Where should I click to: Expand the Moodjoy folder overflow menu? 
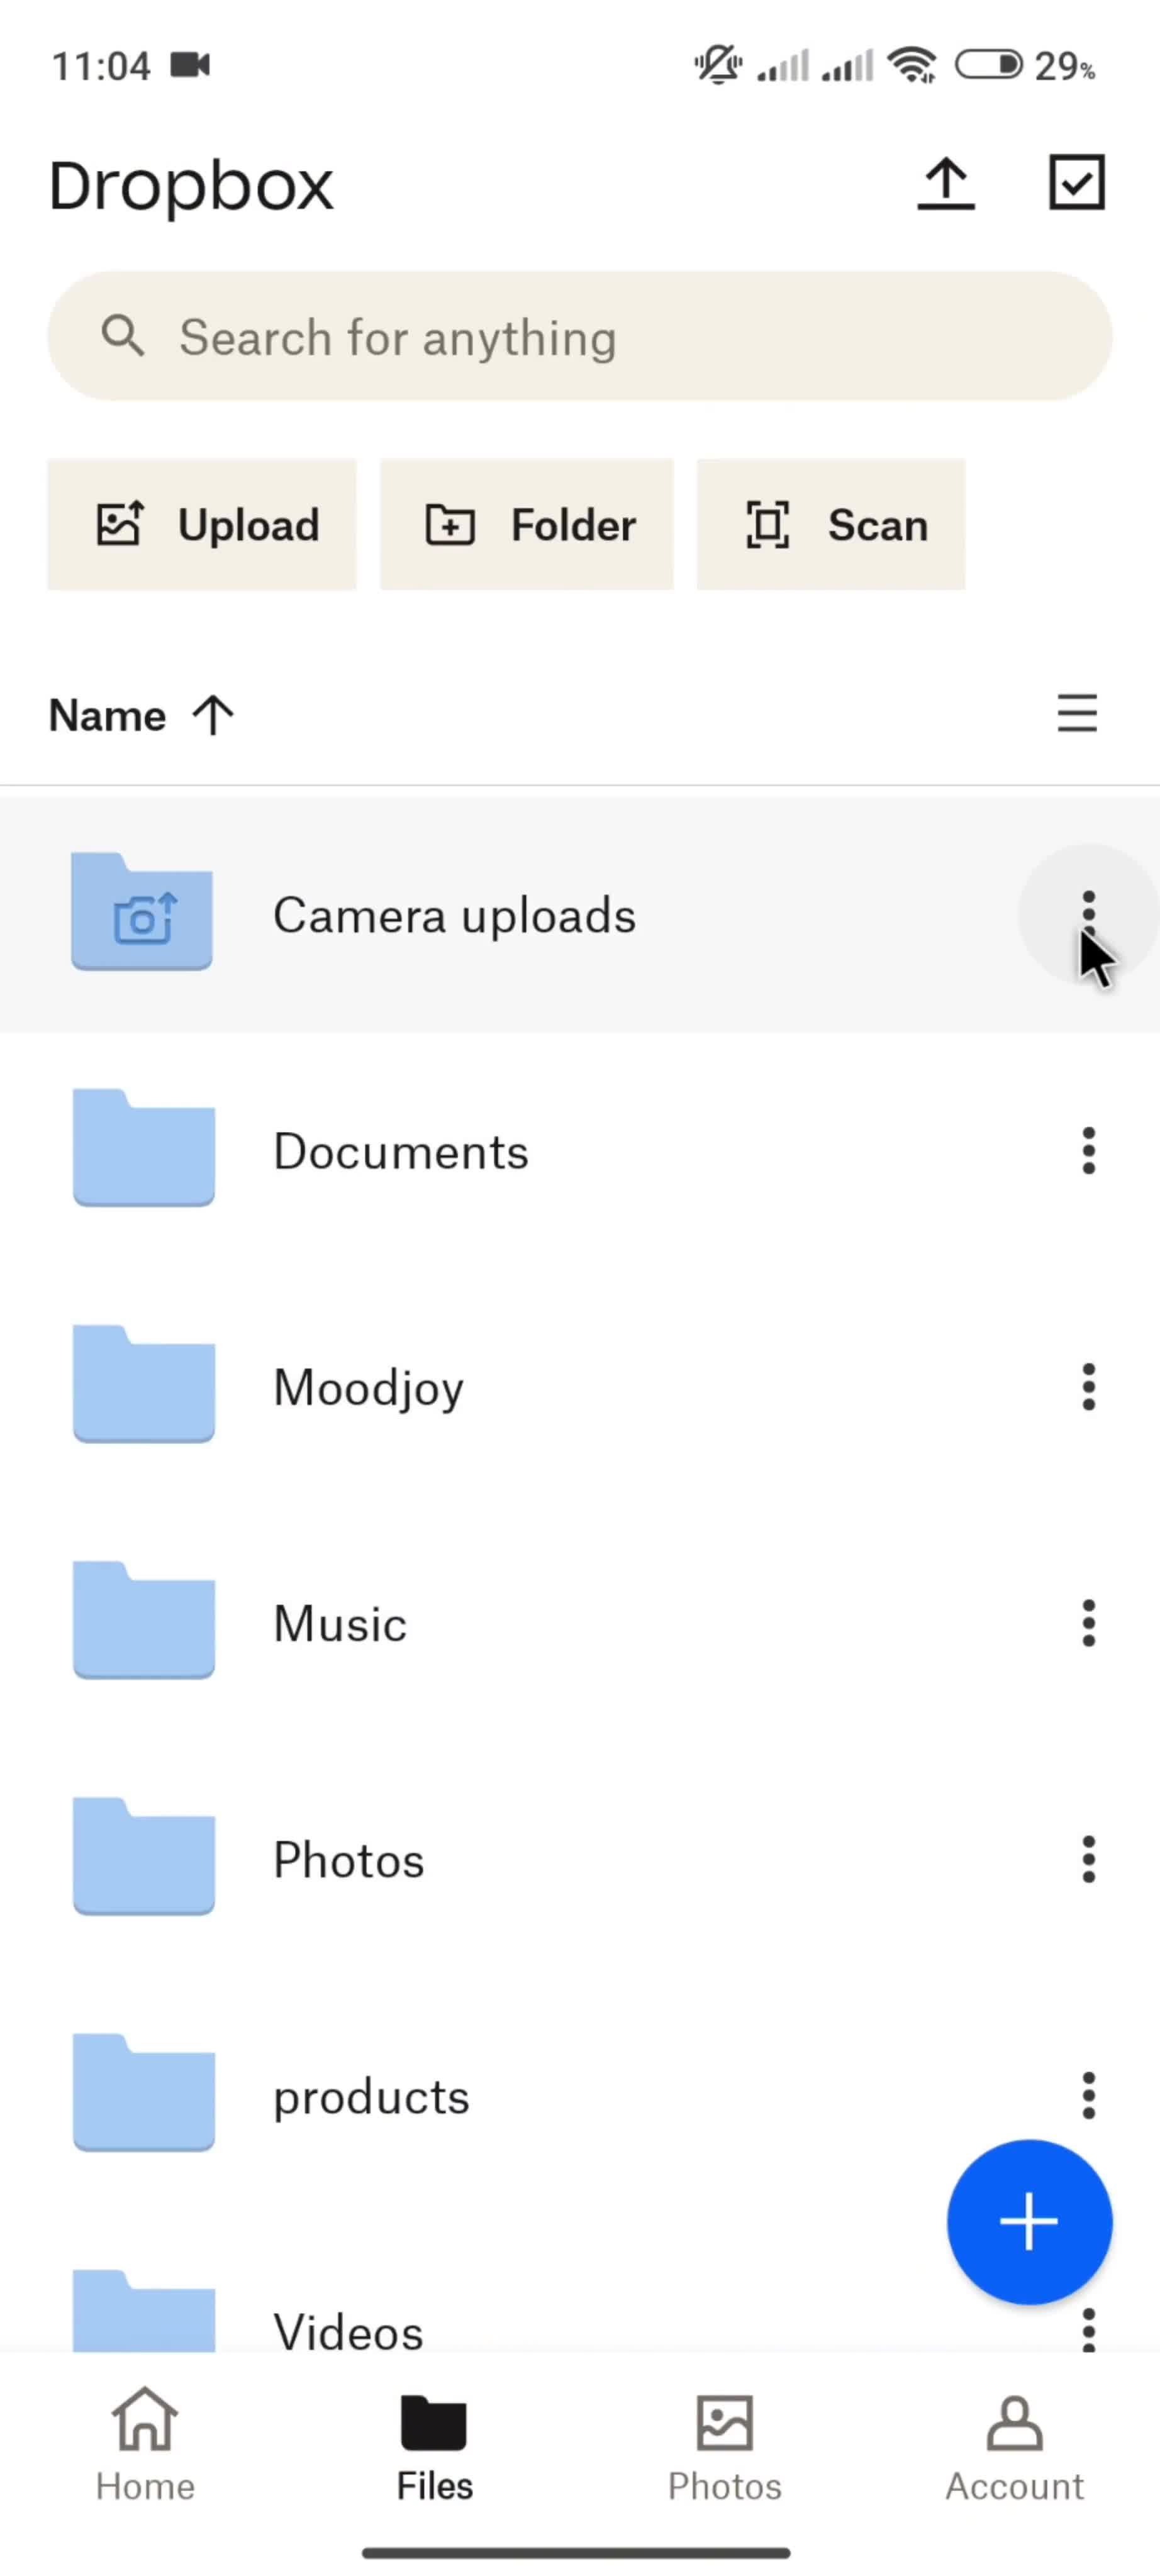pos(1088,1387)
